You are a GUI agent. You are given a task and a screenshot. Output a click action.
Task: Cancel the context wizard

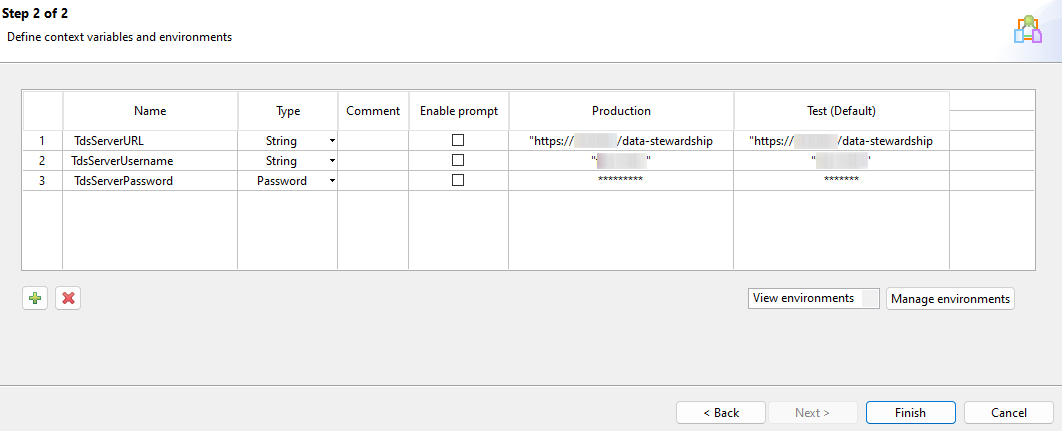1008,412
